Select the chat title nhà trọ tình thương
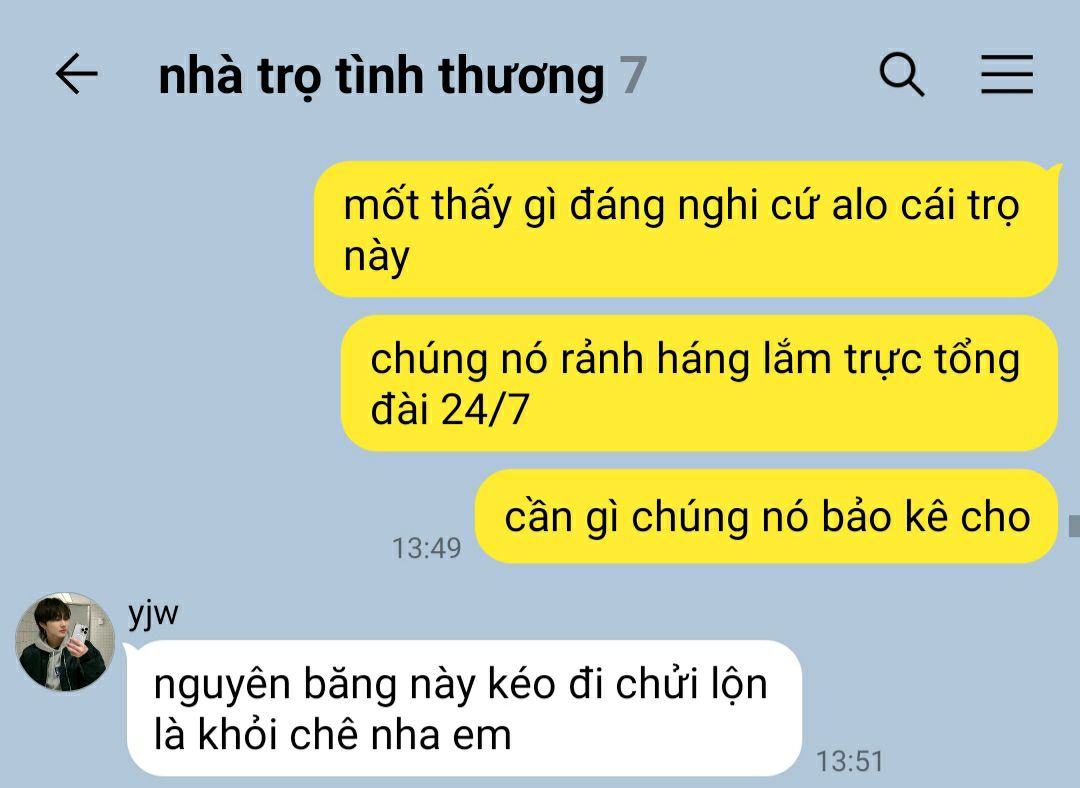This screenshot has height=788, width=1080. tap(381, 76)
